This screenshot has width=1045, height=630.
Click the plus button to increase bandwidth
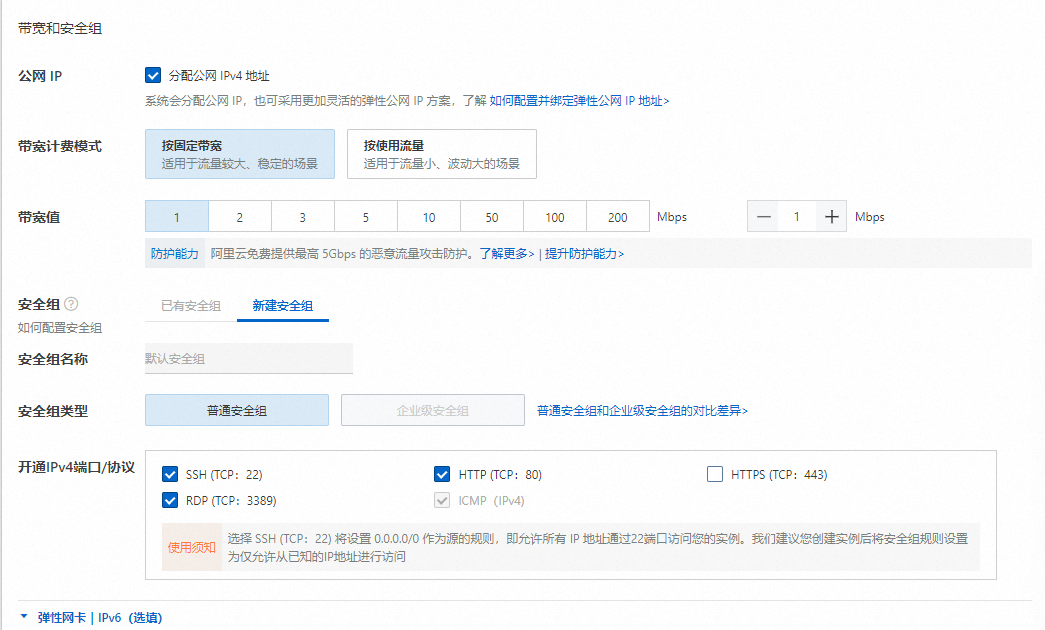[x=831, y=217]
